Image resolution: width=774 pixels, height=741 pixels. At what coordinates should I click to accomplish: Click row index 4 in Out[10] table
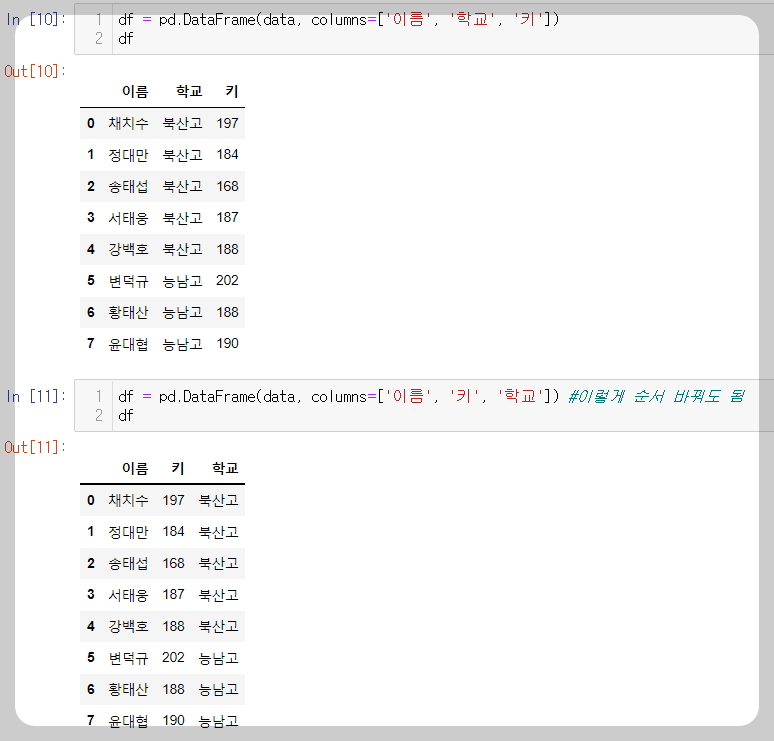91,249
